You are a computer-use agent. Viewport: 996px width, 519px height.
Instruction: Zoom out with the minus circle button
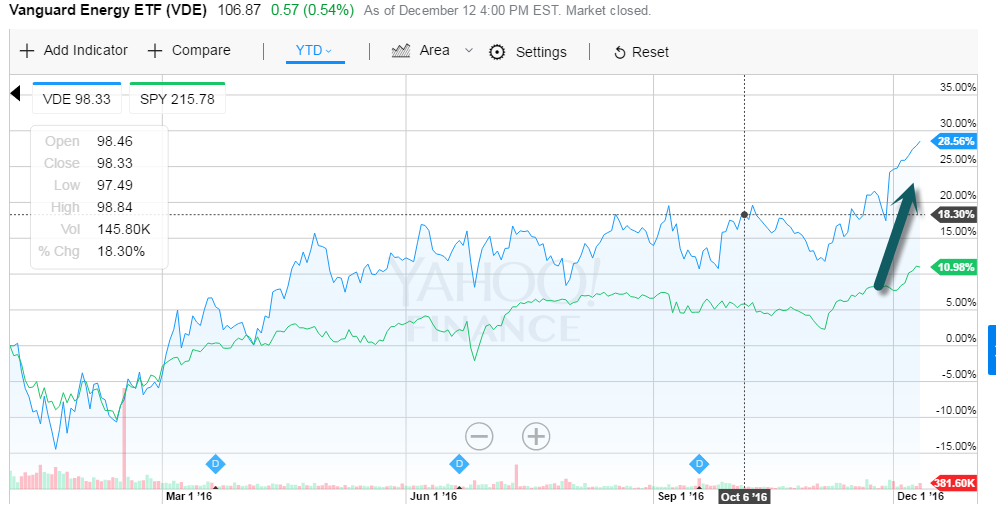(479, 436)
